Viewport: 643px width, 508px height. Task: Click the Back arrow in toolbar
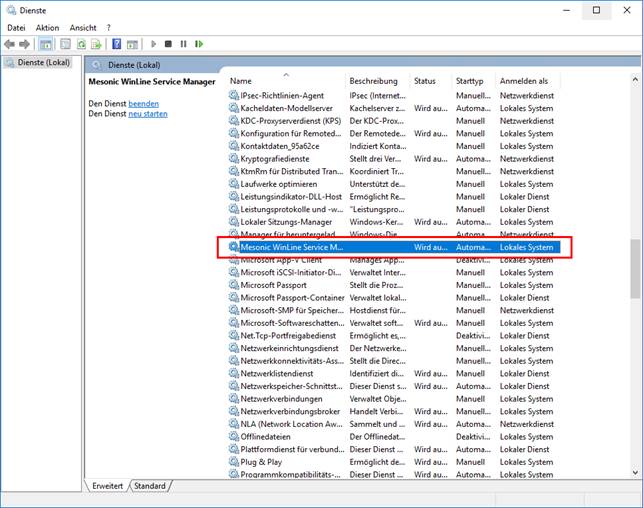pos(10,44)
